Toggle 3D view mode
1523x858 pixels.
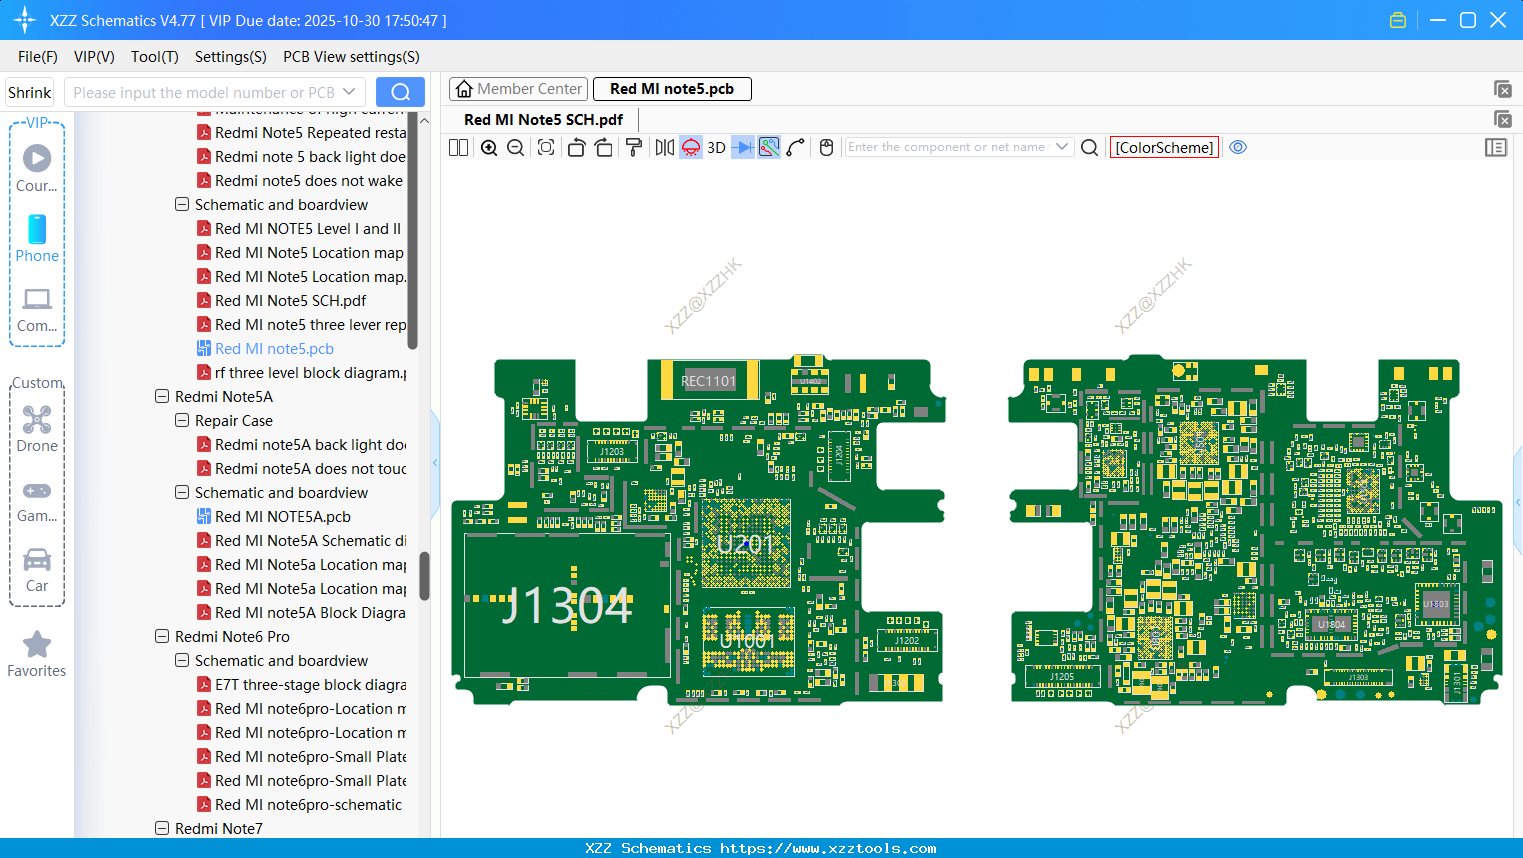pos(716,148)
